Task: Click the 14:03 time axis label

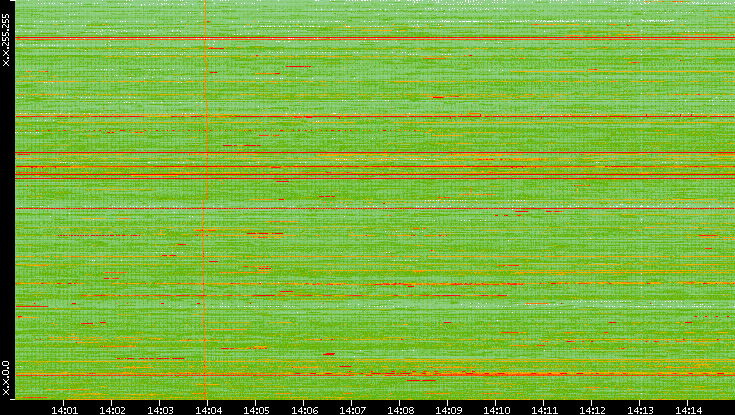Action: coord(160,410)
